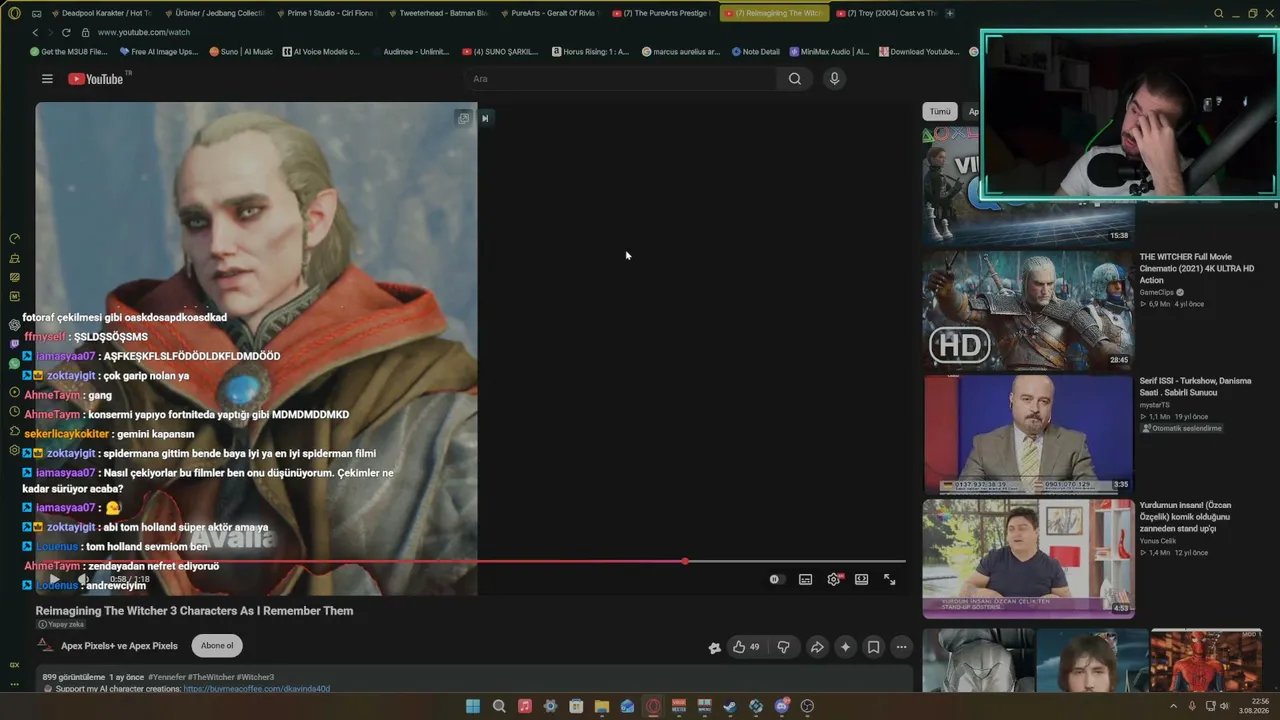Switch to the Tweeterhead - Batman tab

[439, 13]
